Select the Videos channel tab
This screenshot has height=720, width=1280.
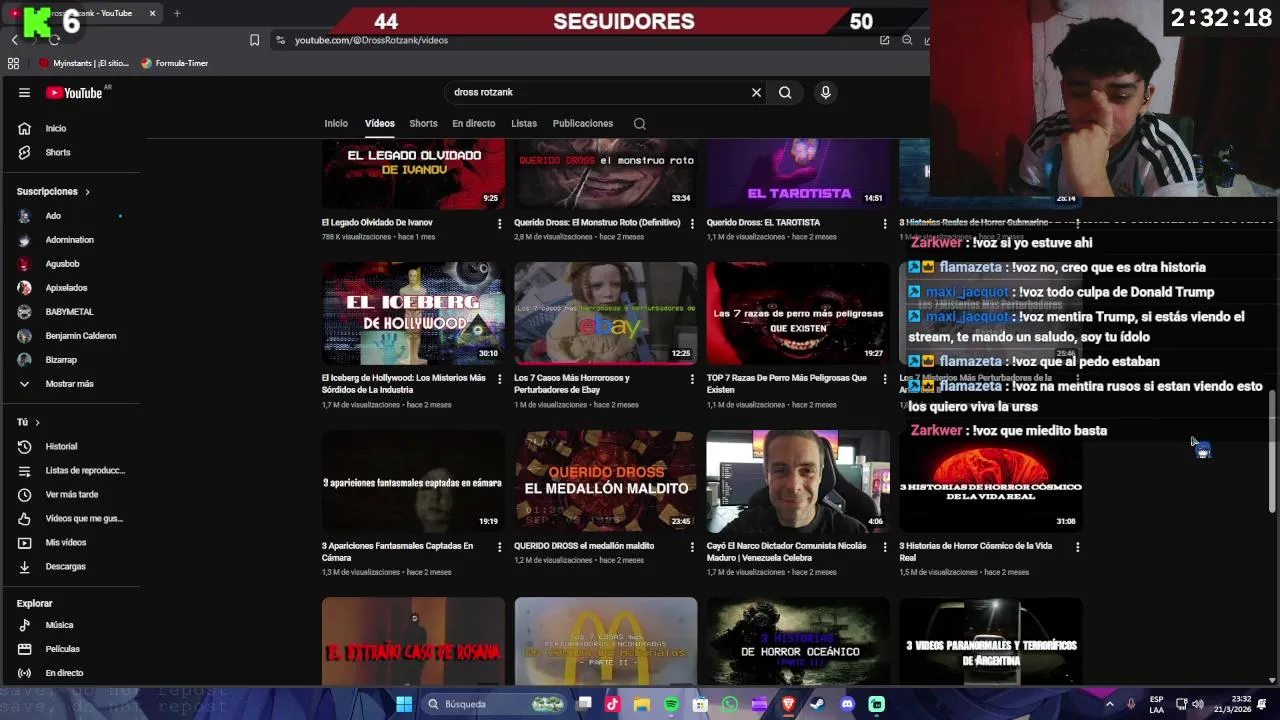pyautogui.click(x=379, y=123)
